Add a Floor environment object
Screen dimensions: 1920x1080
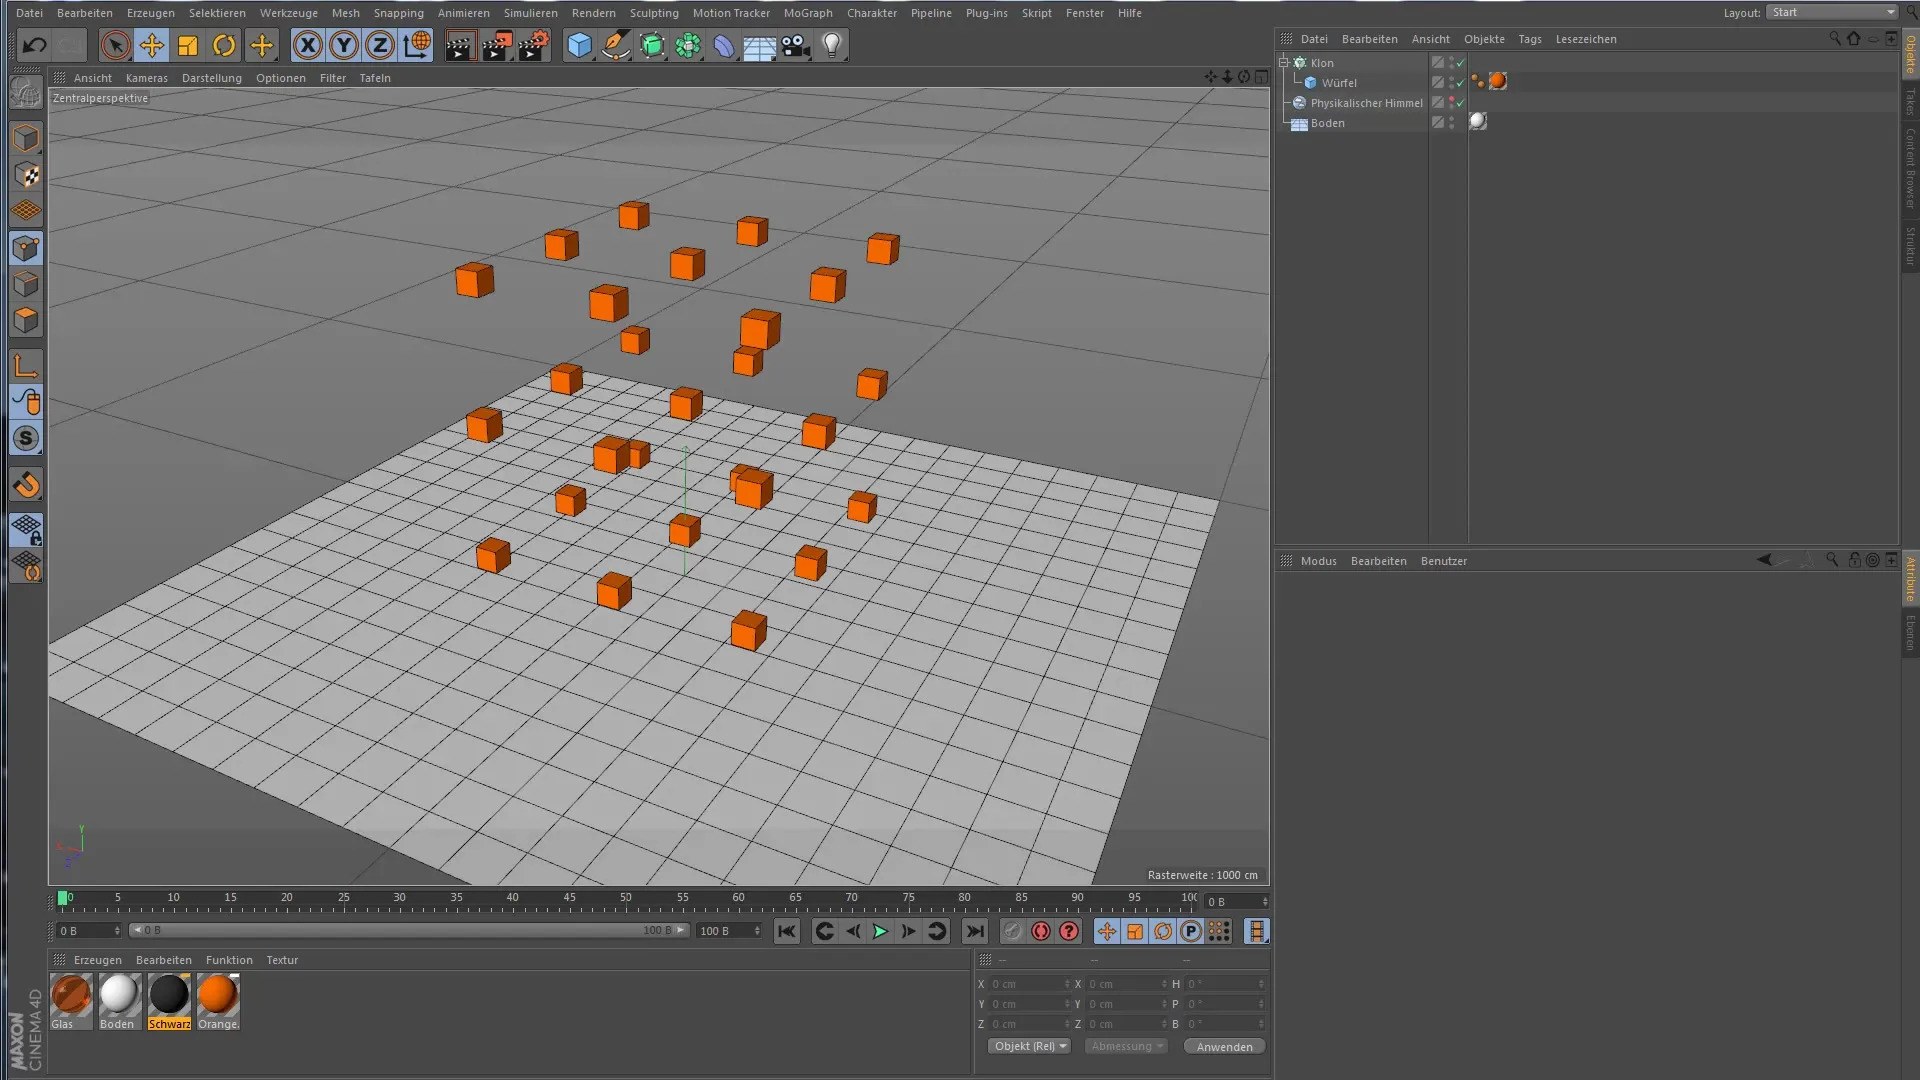(x=759, y=45)
